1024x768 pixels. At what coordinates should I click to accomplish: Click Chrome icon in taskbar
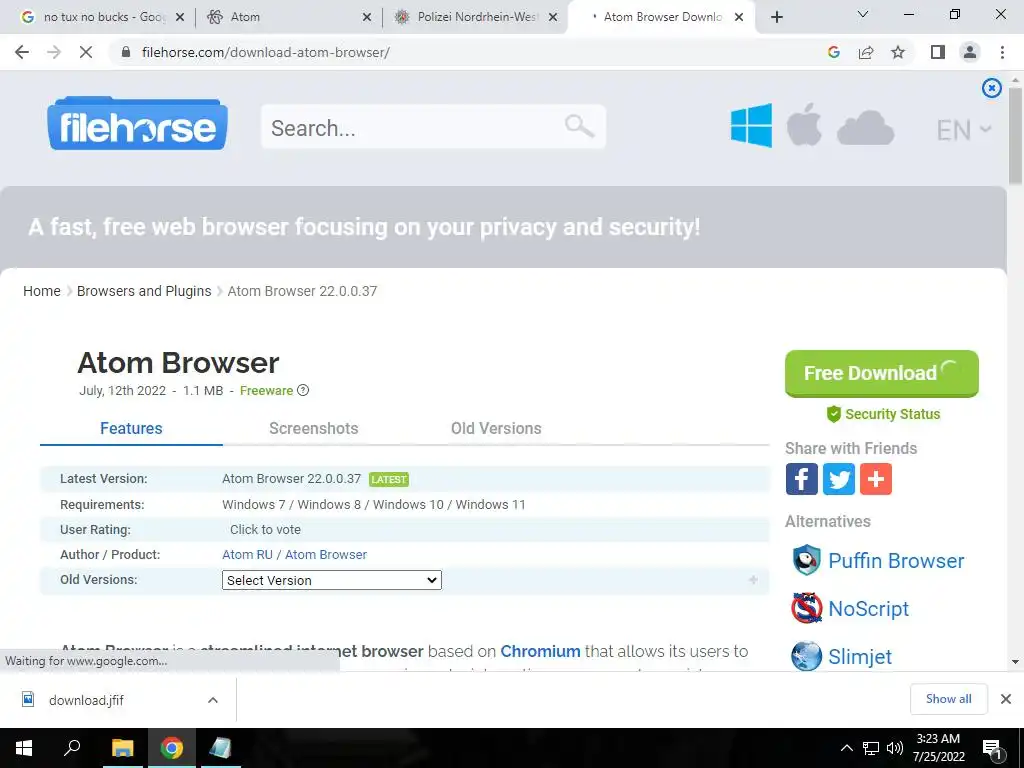(x=172, y=748)
